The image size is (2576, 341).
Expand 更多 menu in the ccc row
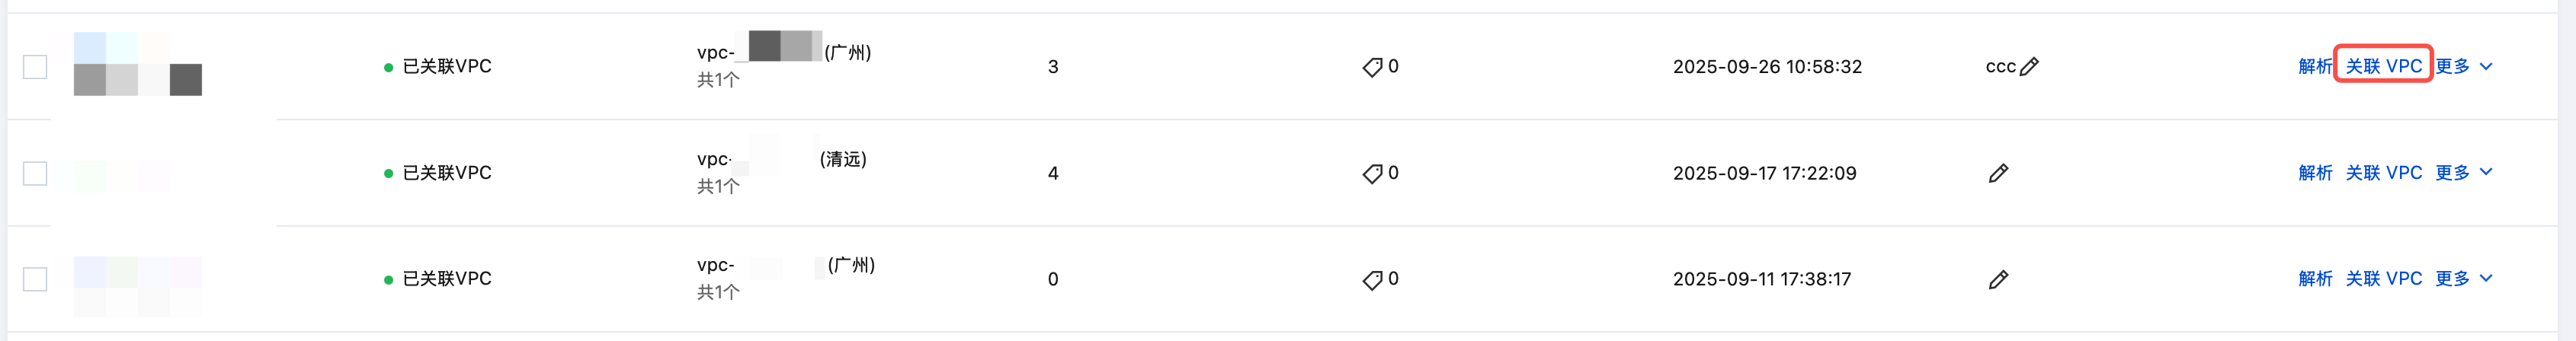click(2463, 67)
